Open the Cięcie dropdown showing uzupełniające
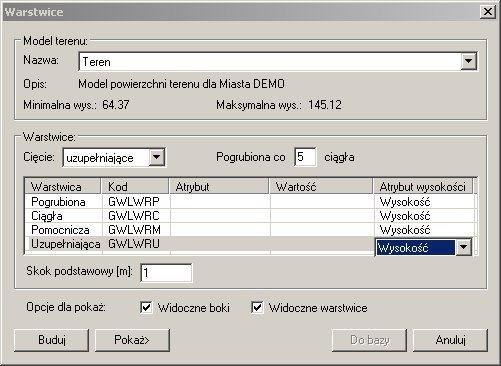Screen dimensions: 501x366 (x=157, y=157)
